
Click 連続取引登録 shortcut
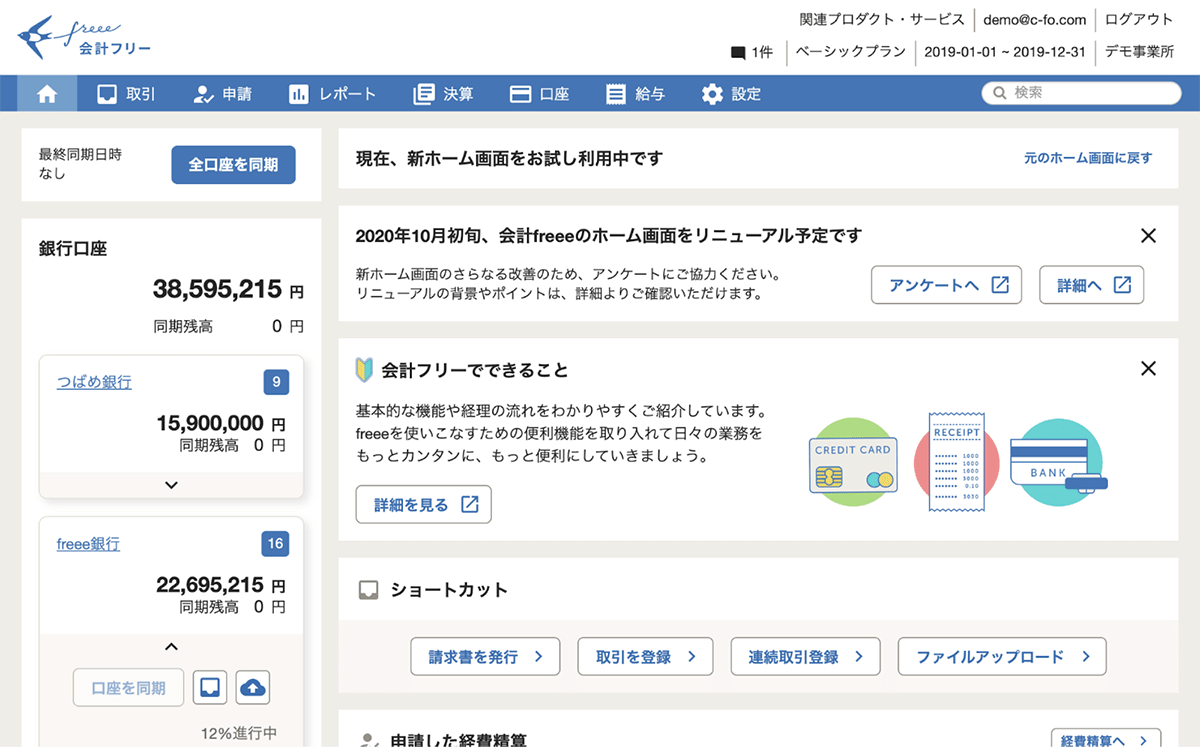[x=805, y=657]
